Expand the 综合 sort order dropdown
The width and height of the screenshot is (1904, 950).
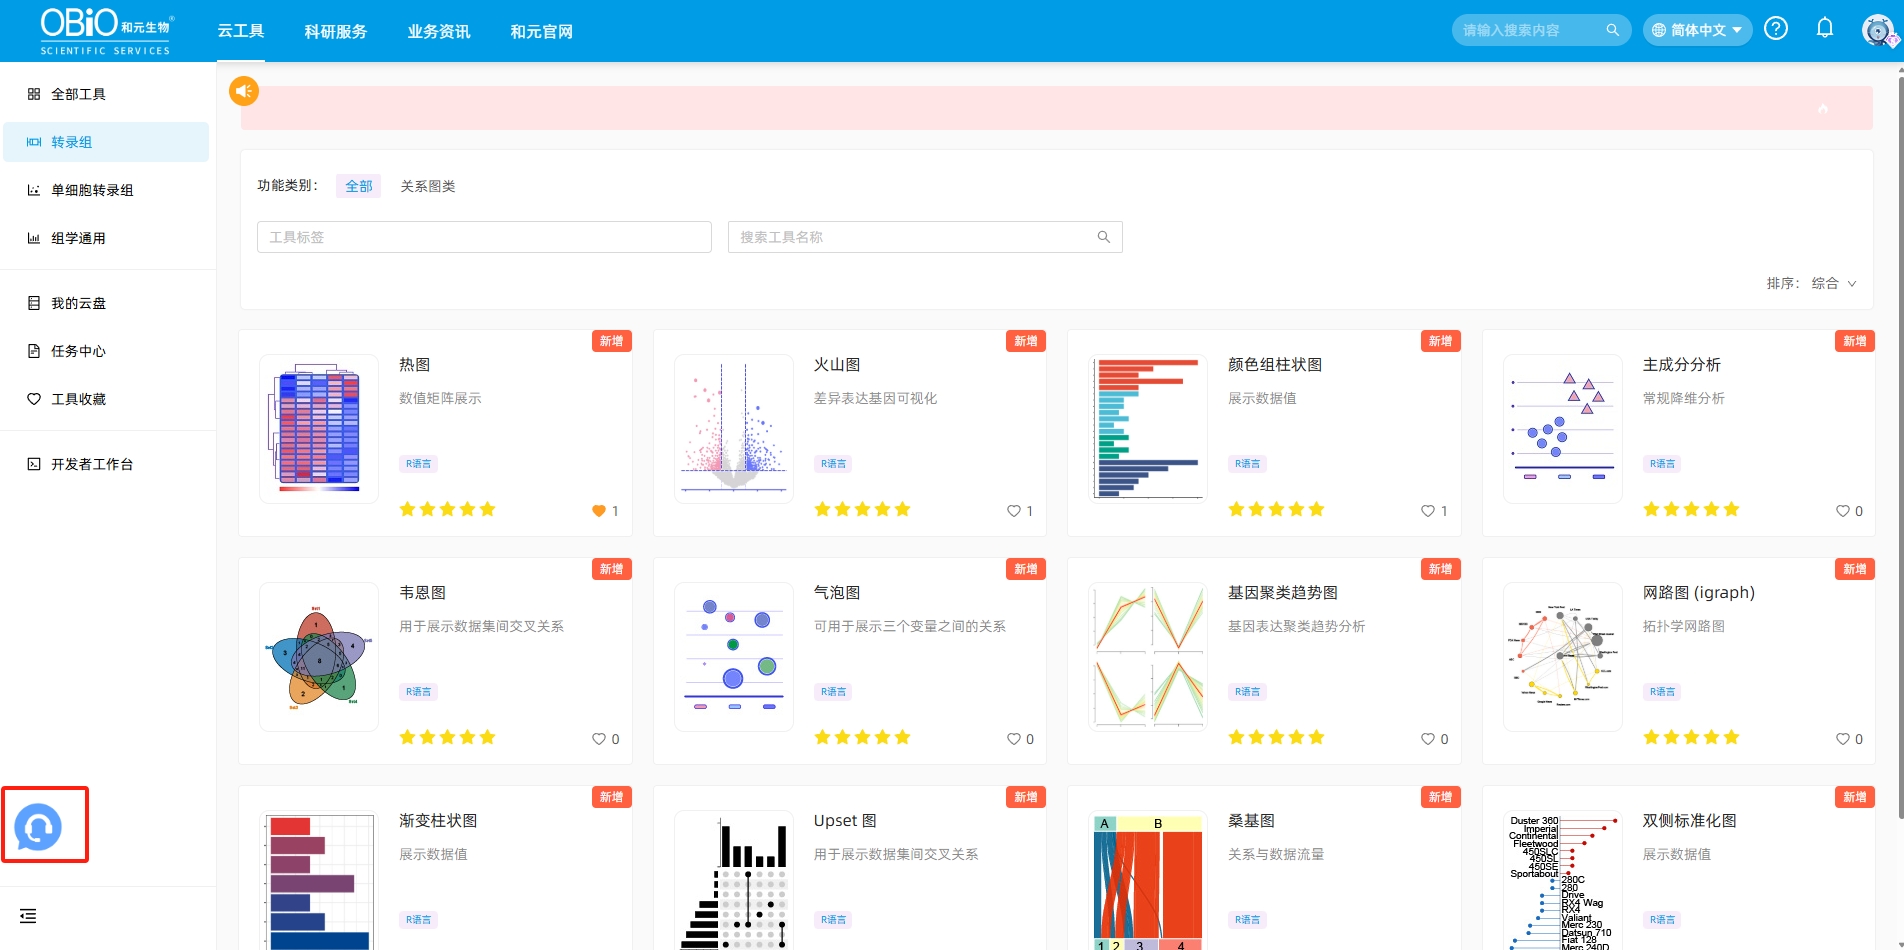pyautogui.click(x=1833, y=284)
